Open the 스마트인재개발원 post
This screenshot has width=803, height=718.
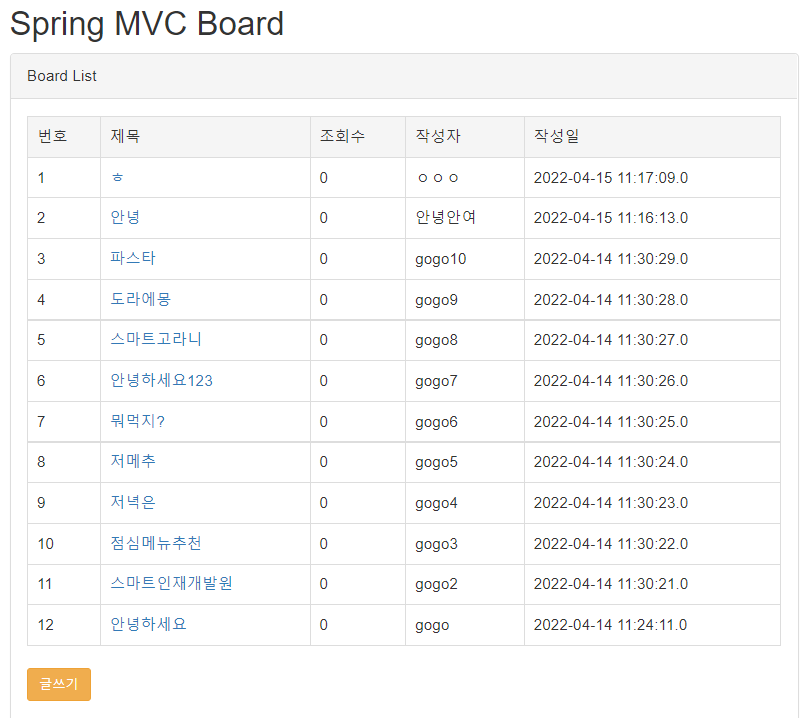171,583
